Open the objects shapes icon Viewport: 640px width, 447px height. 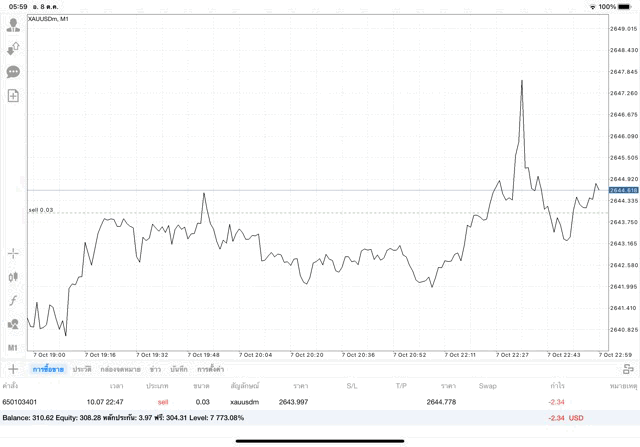click(x=13, y=324)
